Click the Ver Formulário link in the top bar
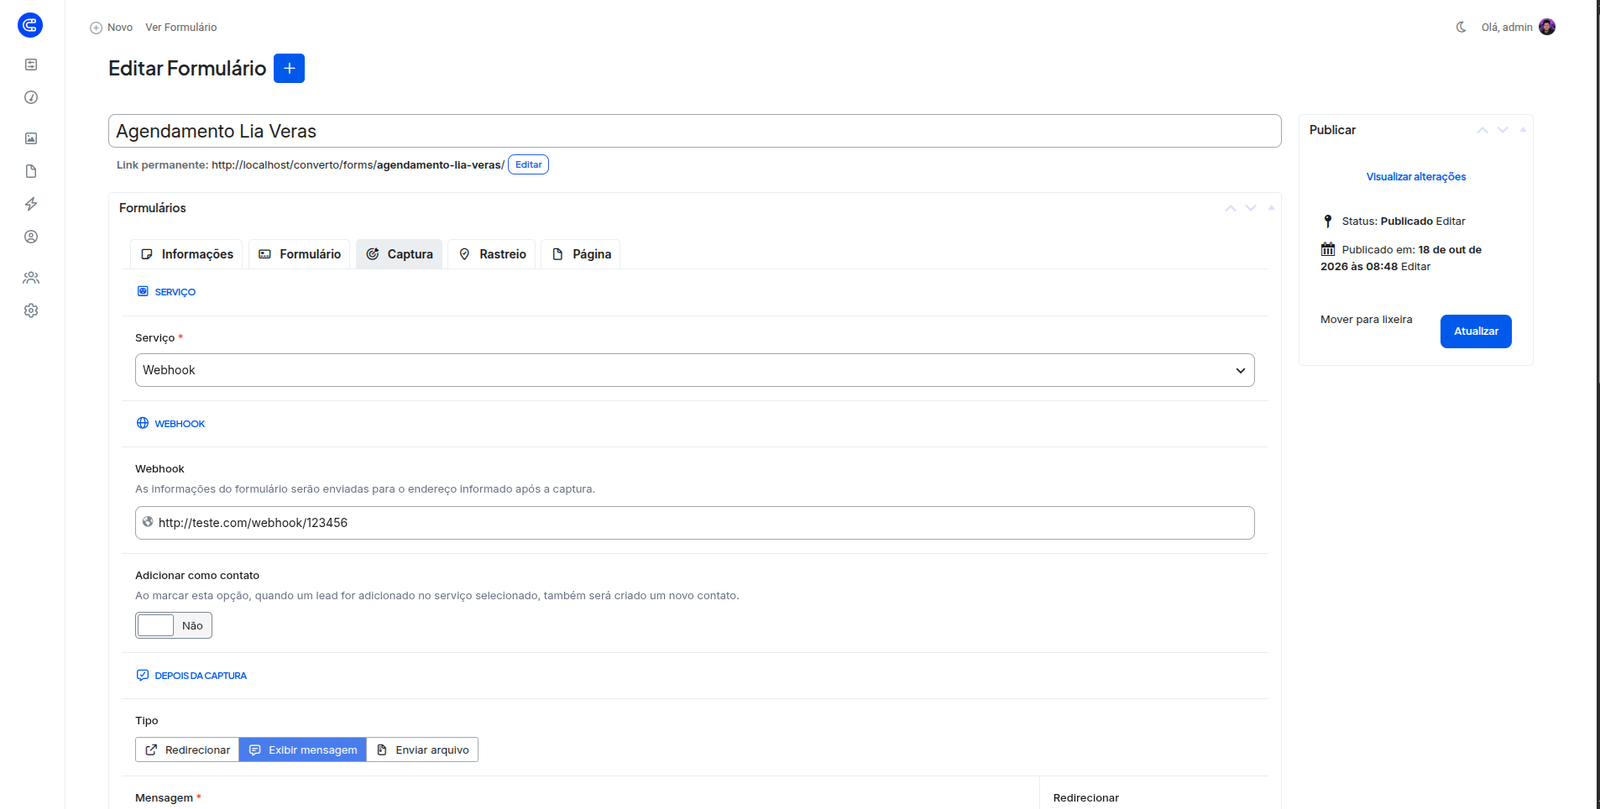 (x=181, y=28)
